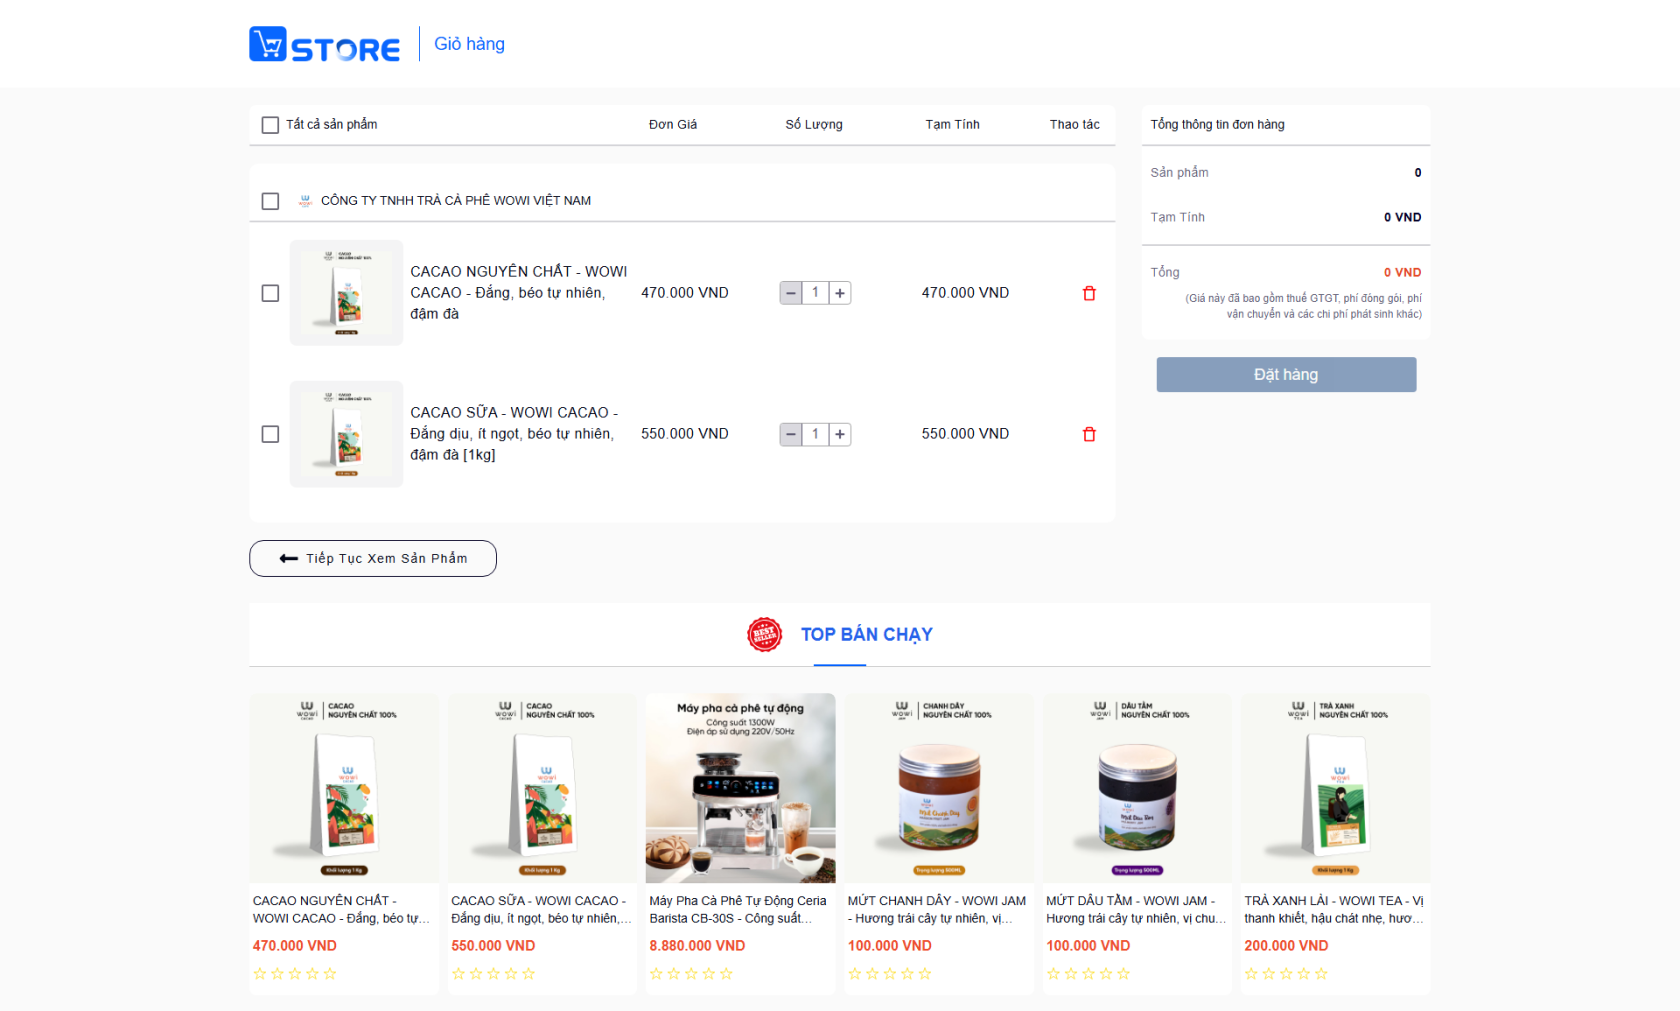Open CÔNG TY TNHH TRÀ CÀ PHÊ WOWI shop link
Viewport: 1680px width, 1011px height.
pyautogui.click(x=456, y=200)
